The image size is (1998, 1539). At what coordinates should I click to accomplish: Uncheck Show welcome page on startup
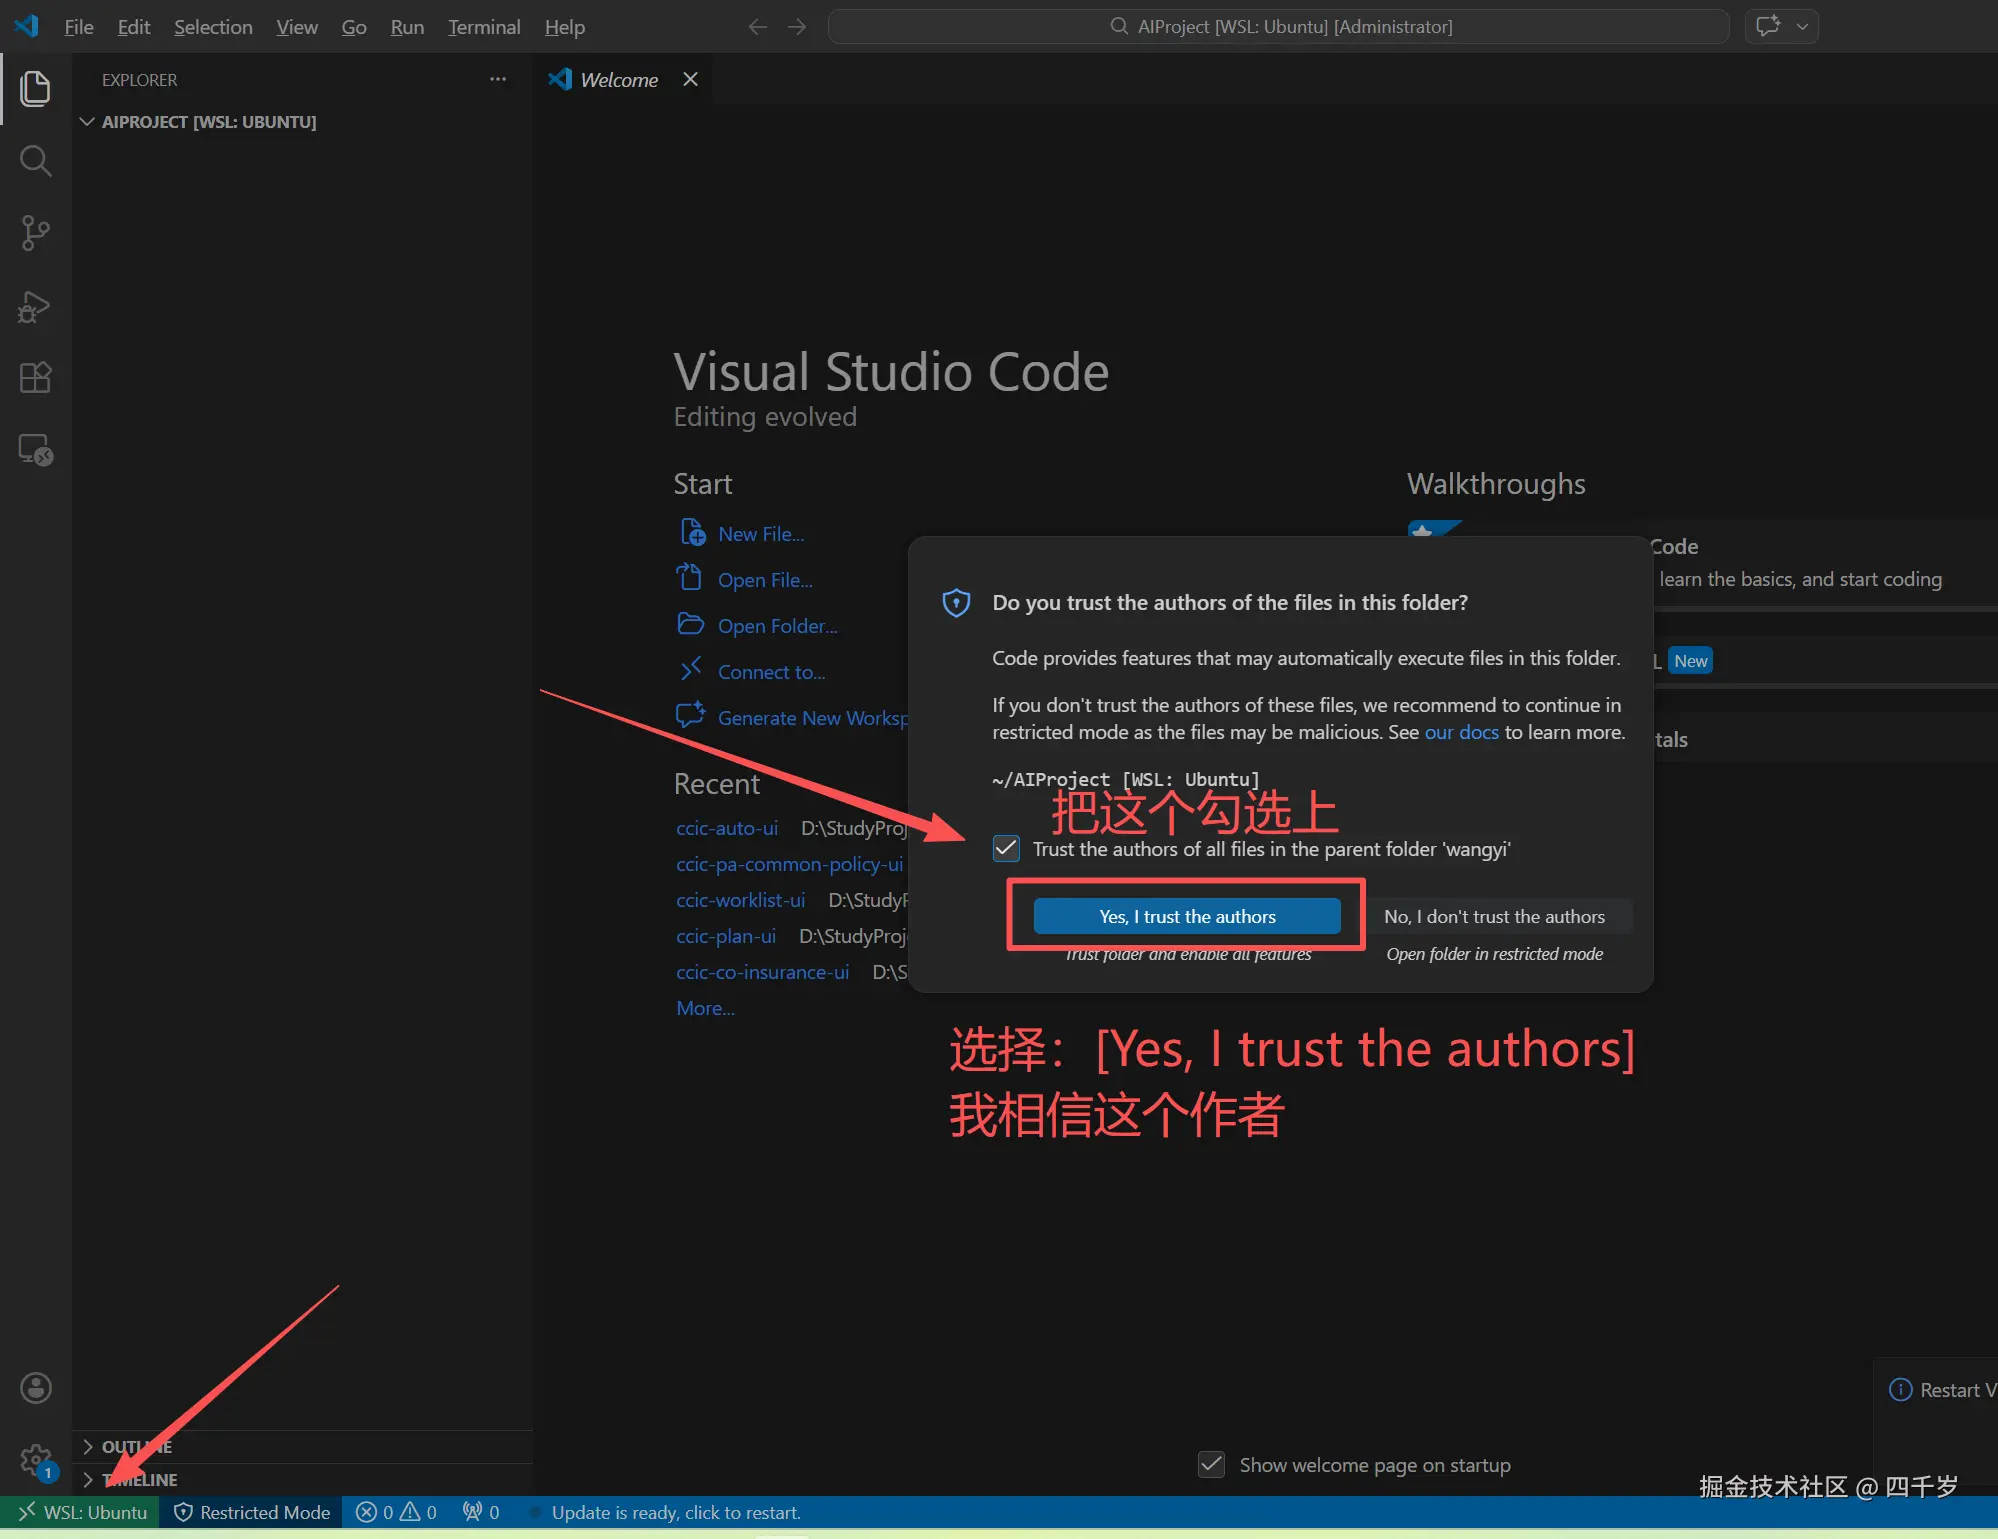pyautogui.click(x=1211, y=1465)
